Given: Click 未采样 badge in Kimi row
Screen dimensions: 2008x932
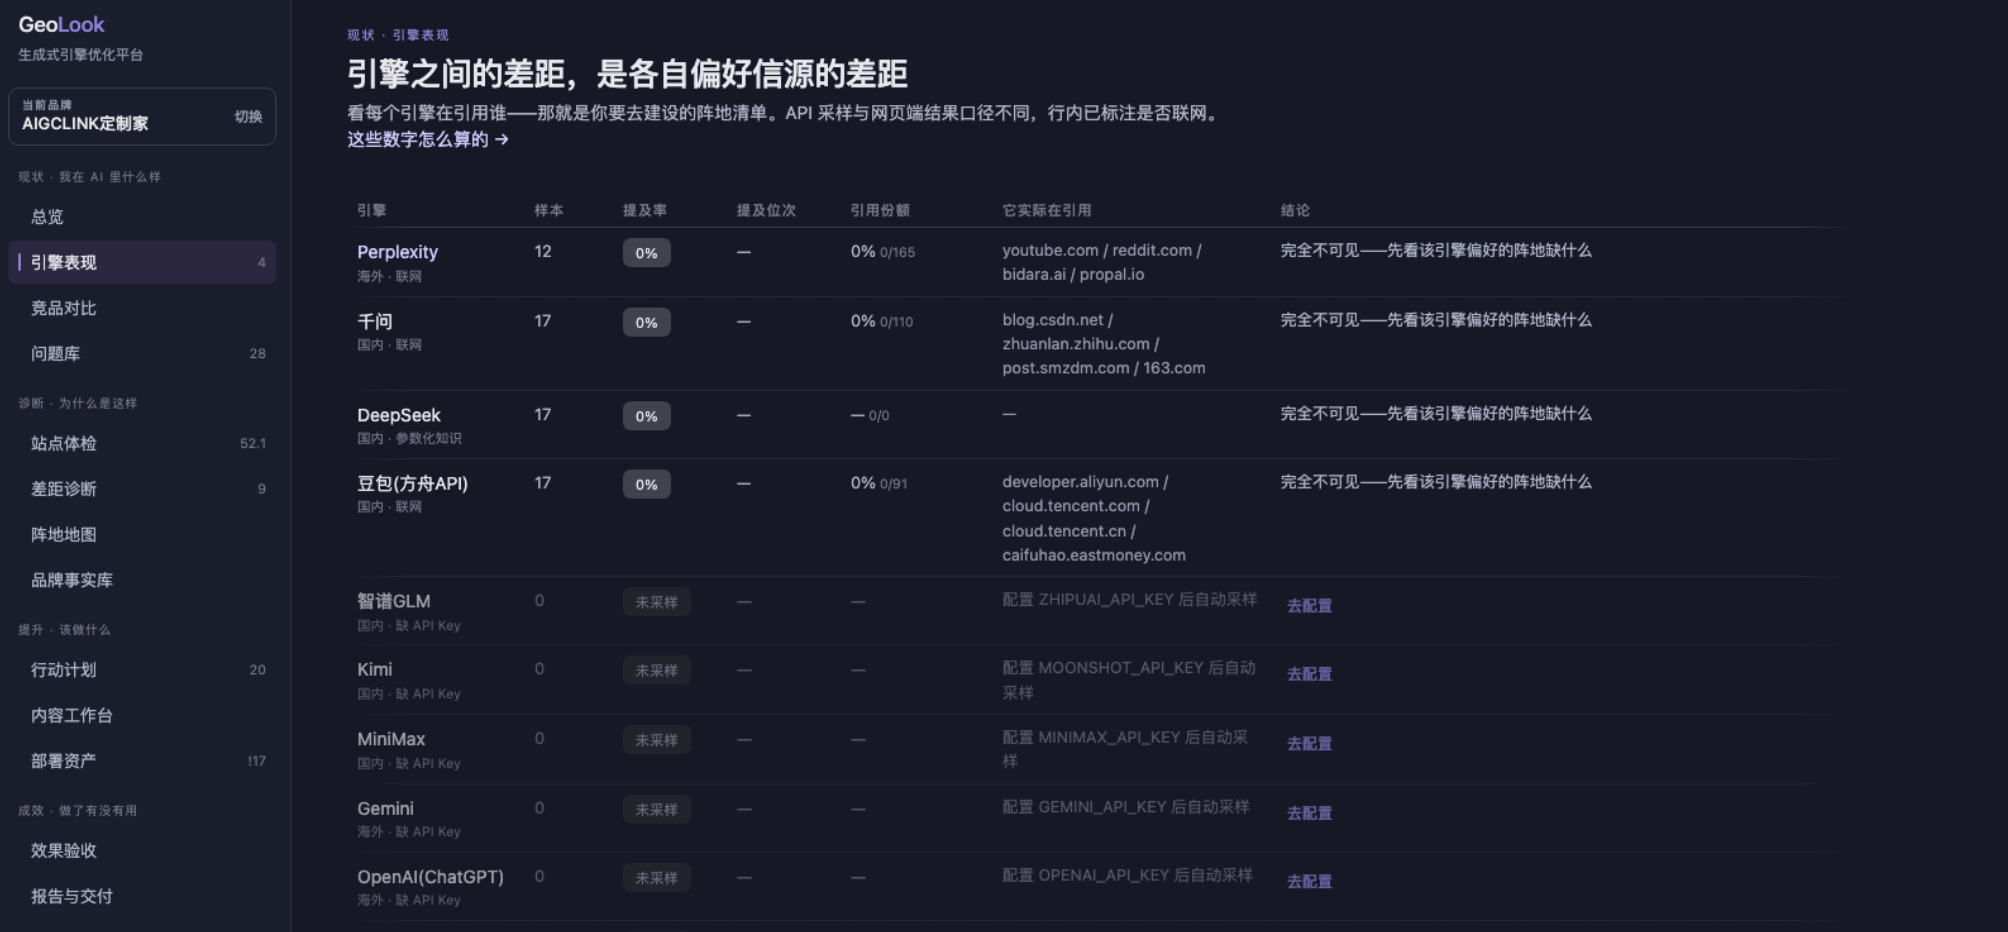Looking at the screenshot, I should coord(657,670).
